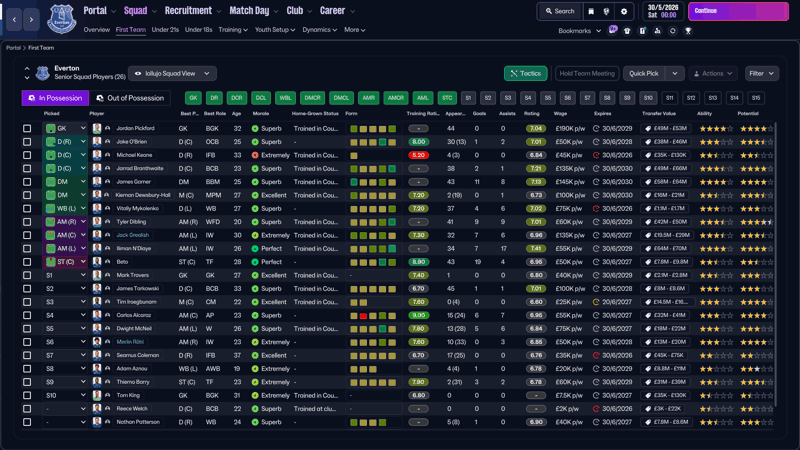Screen dimensions: 800x450
Task: Open the ST (C) position dropdown for Beto
Action: click(x=65, y=262)
